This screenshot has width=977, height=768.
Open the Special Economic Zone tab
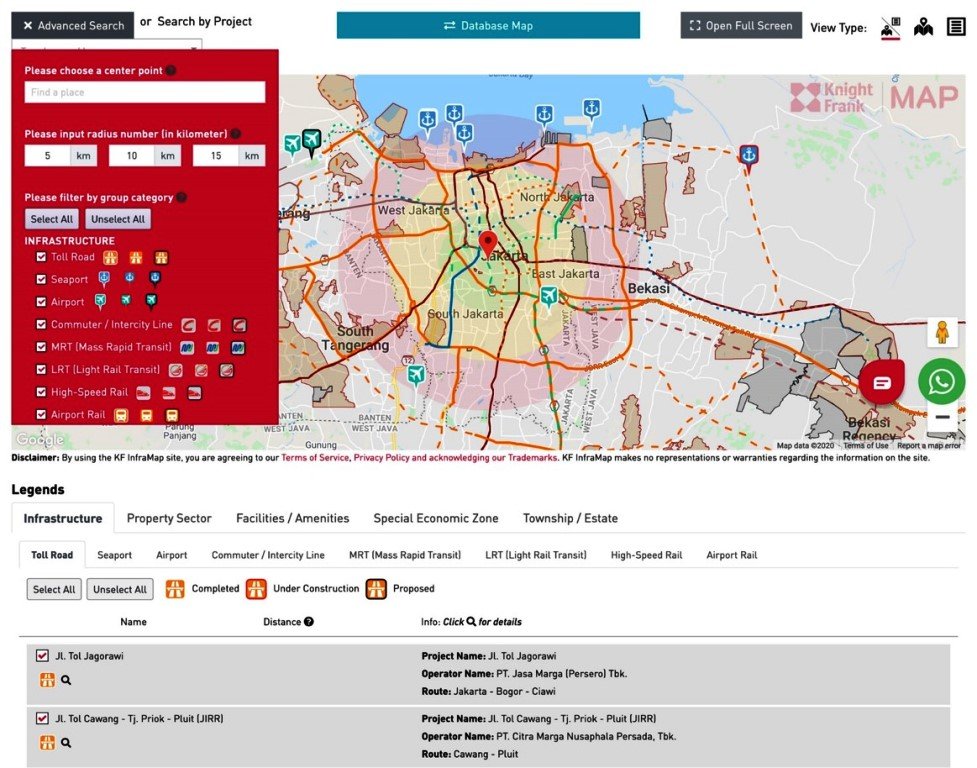click(436, 518)
